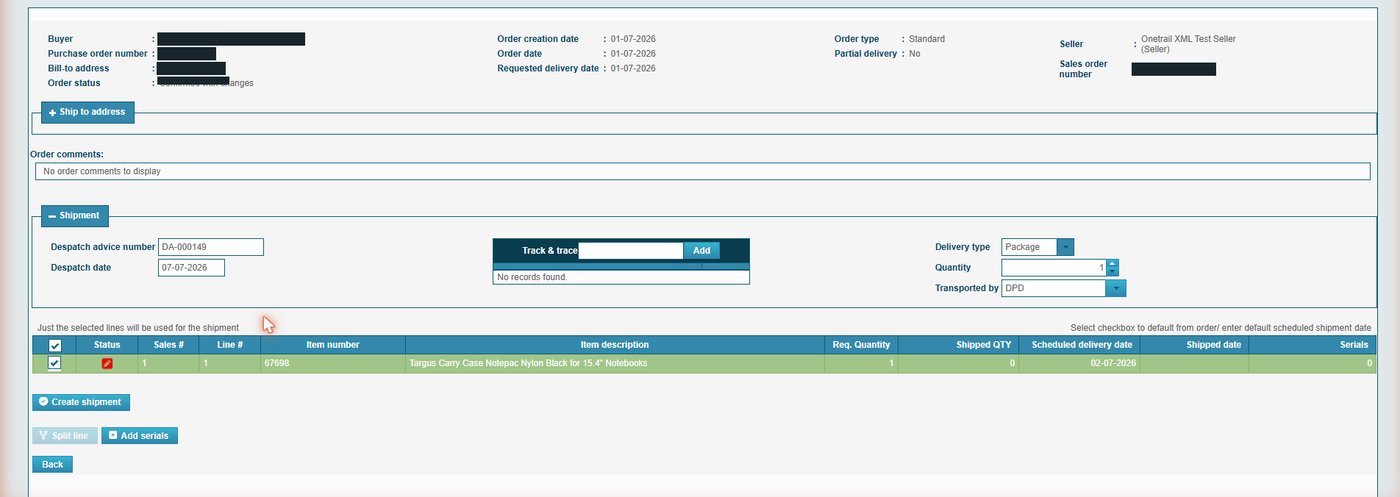Expand the Ship to address section

(x=87, y=112)
